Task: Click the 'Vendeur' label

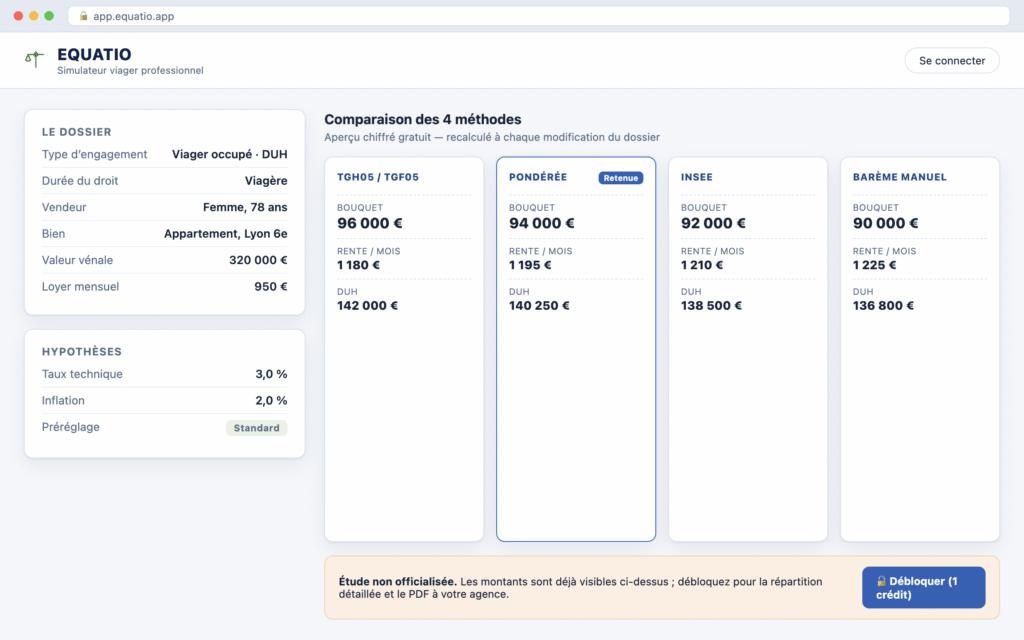Action: (x=64, y=207)
